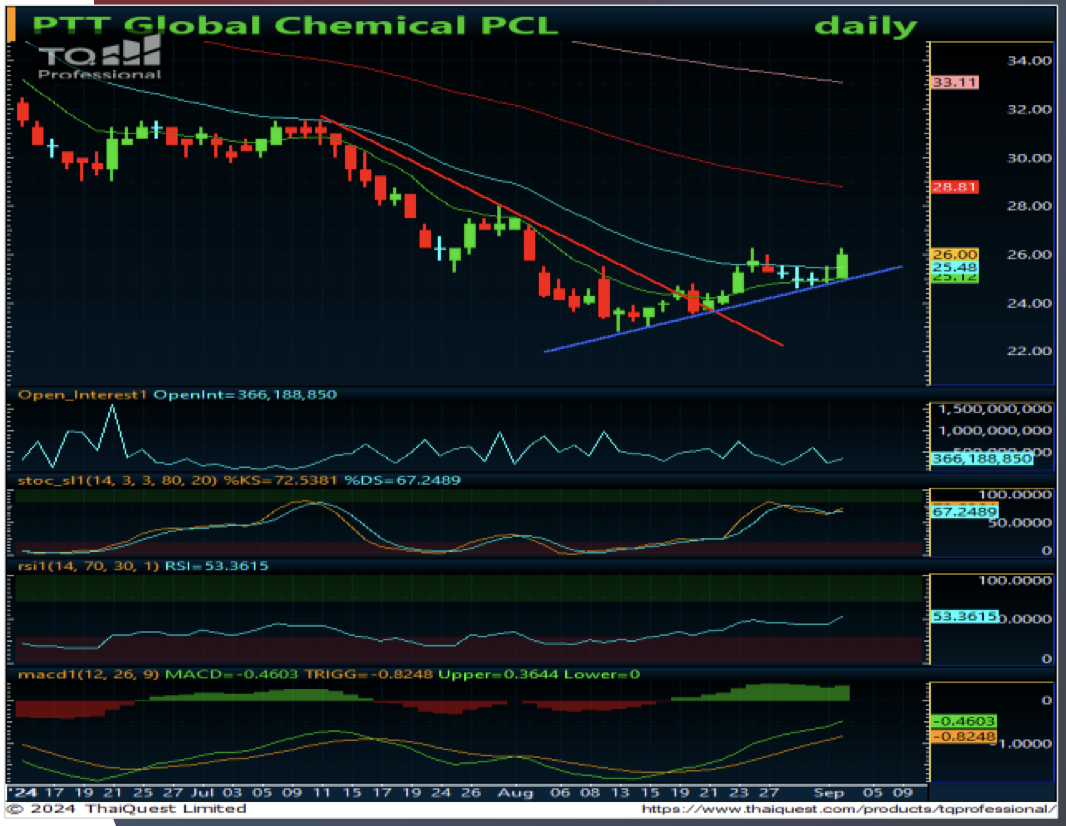1066x826 pixels.
Task: Click the "Aug" date axis label
Action: pos(515,793)
